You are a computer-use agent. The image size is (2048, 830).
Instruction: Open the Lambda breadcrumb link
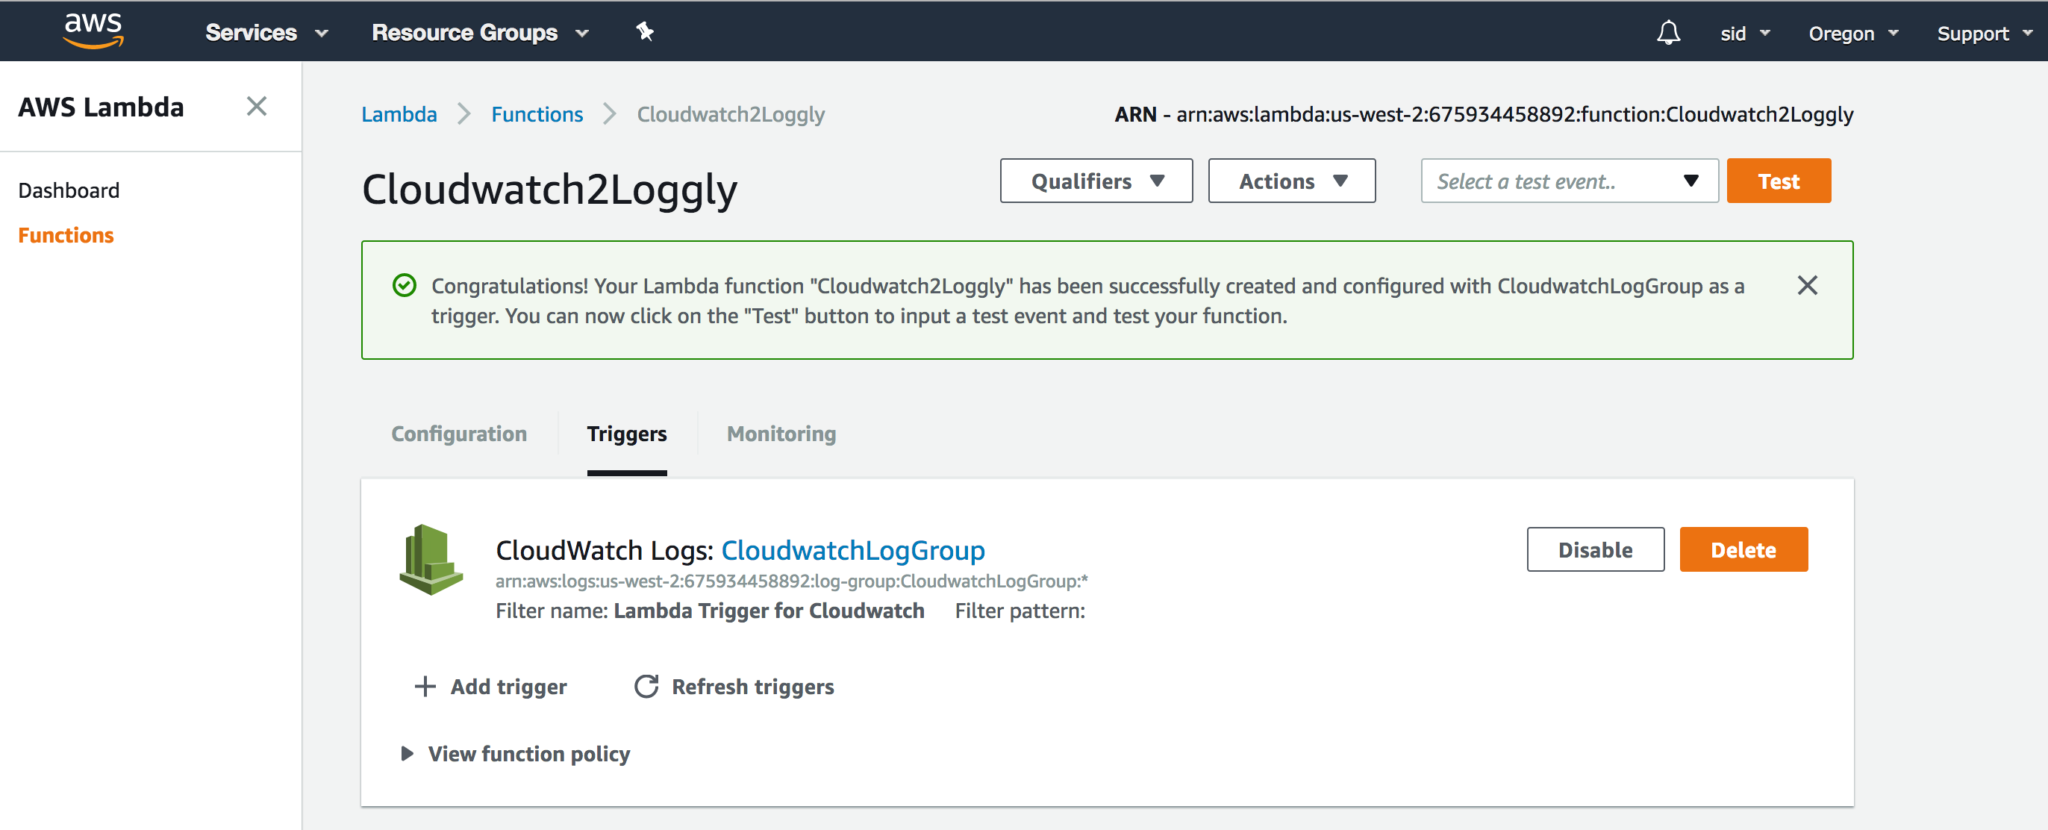tap(399, 114)
